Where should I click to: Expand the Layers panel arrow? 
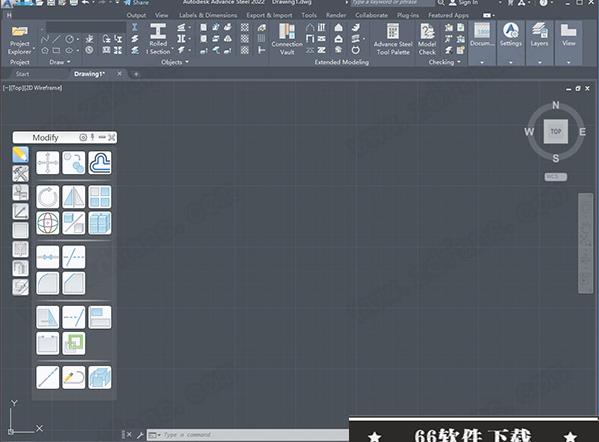[539, 62]
